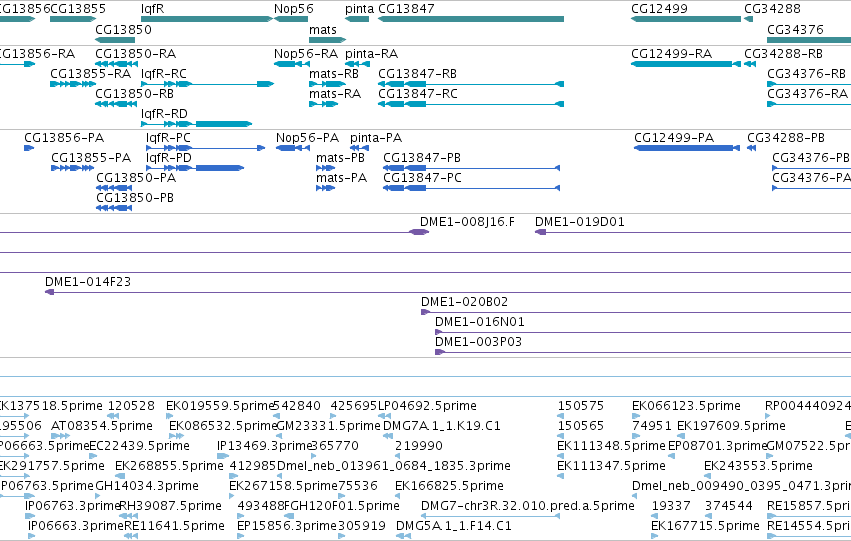Image resolution: width=851 pixels, height=541 pixels.
Task: Click transcript label CG13847-RB
Action: tap(417, 74)
